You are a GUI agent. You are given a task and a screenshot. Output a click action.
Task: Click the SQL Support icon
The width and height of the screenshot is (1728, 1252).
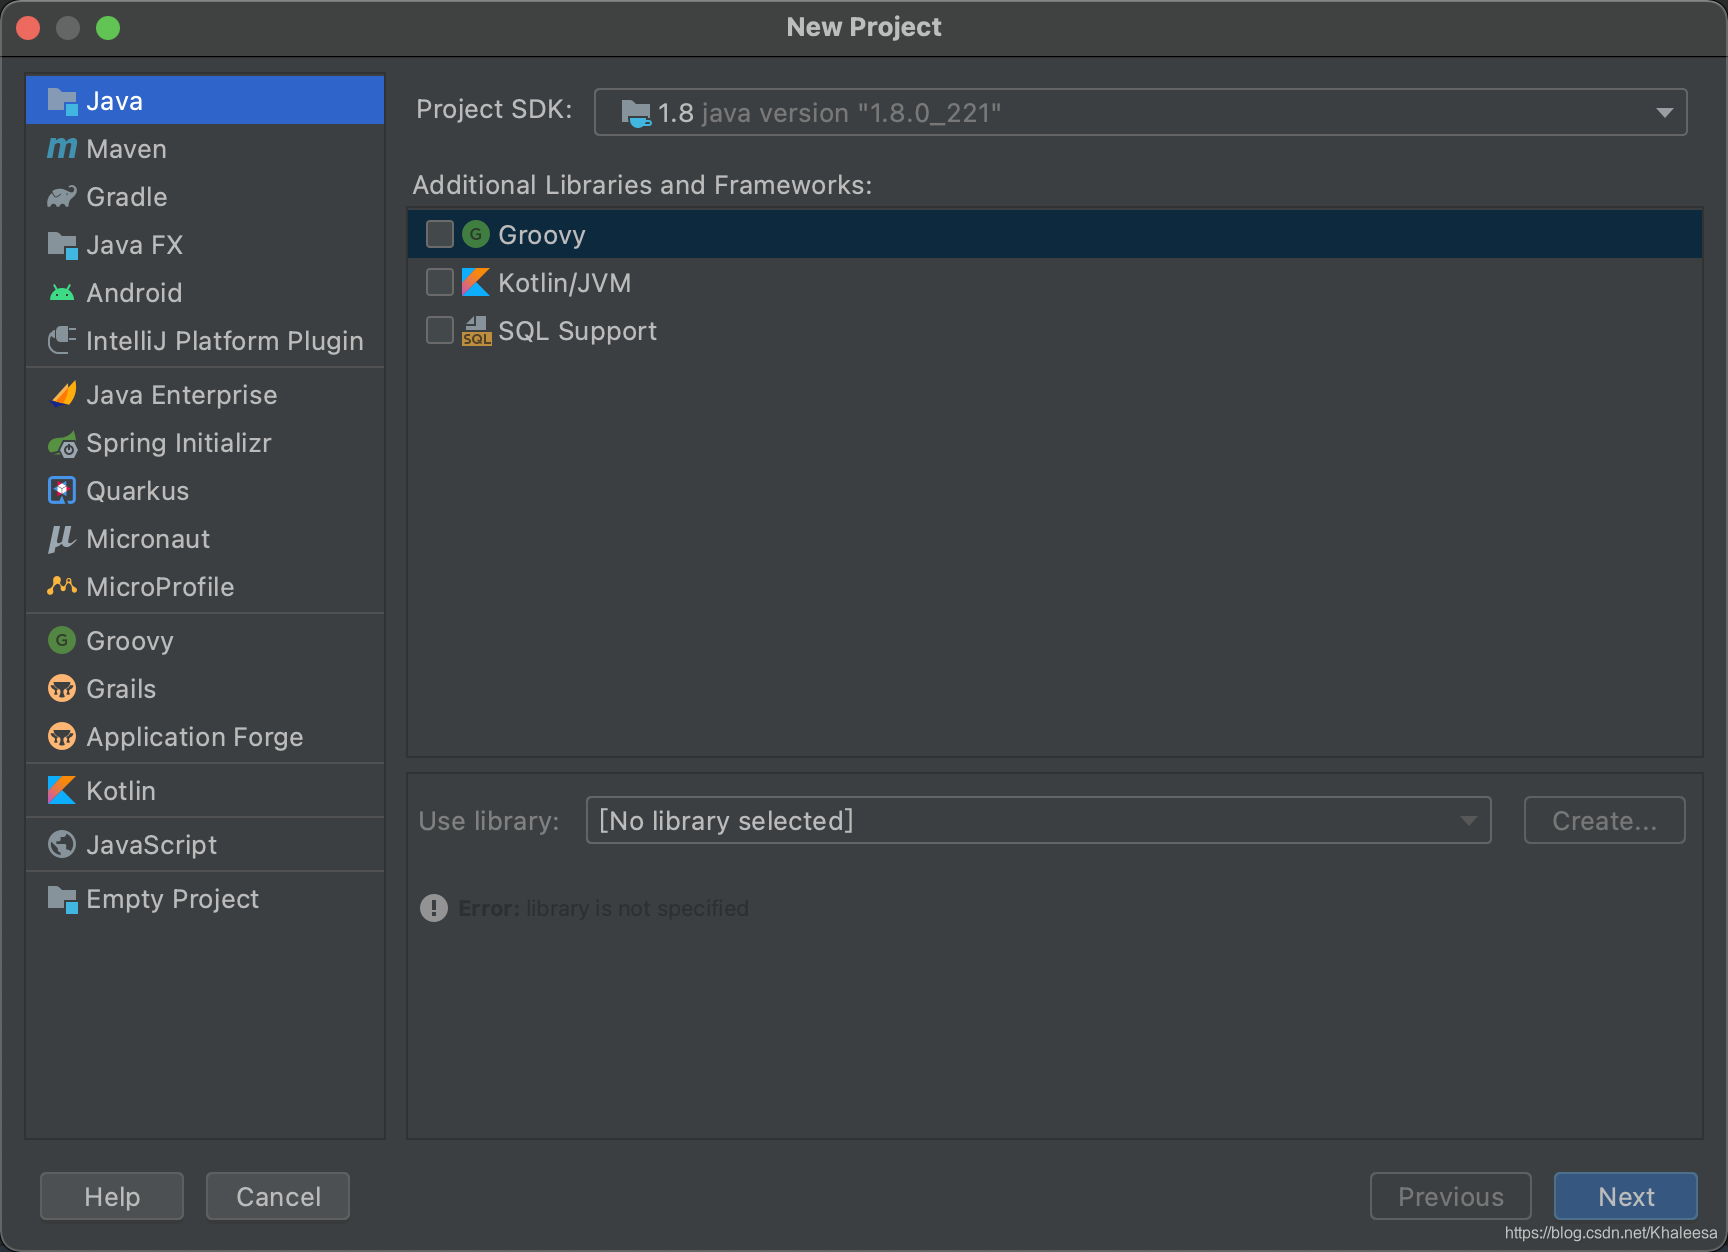[x=476, y=331]
